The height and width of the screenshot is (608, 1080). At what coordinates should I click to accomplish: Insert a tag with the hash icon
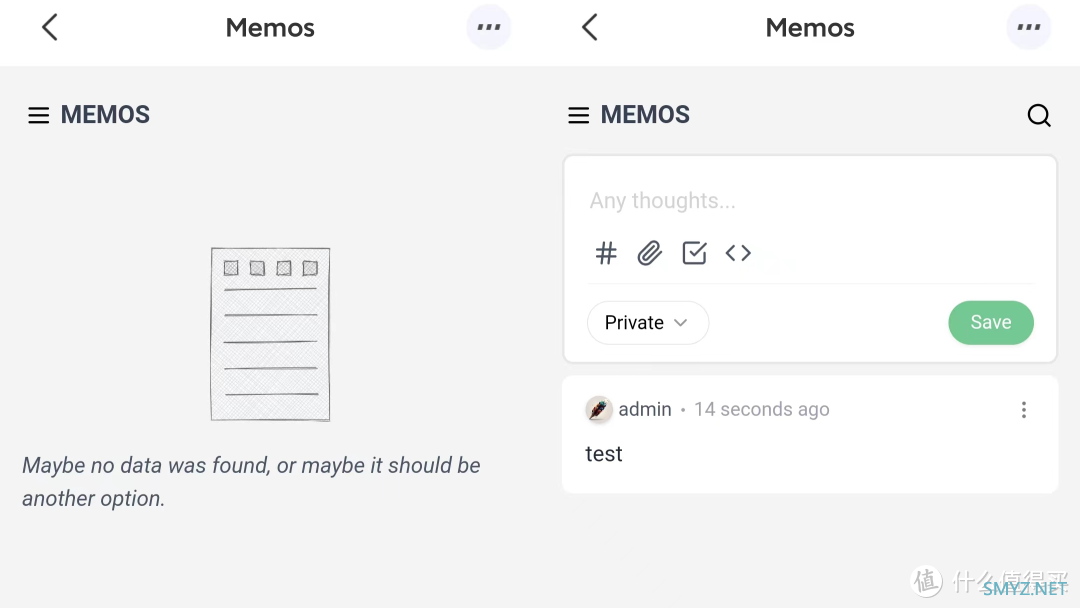[606, 253]
